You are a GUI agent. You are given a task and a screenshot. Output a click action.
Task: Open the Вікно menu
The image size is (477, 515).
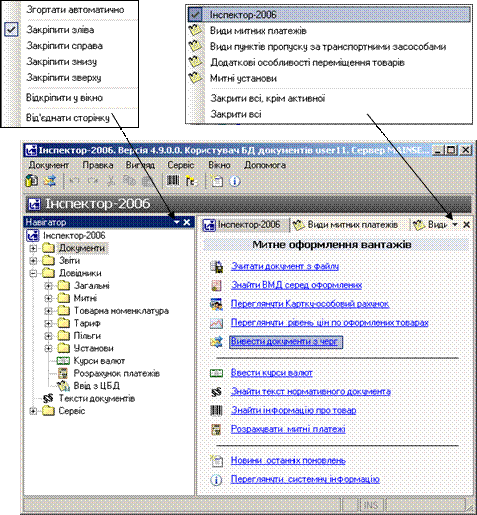[x=219, y=165]
